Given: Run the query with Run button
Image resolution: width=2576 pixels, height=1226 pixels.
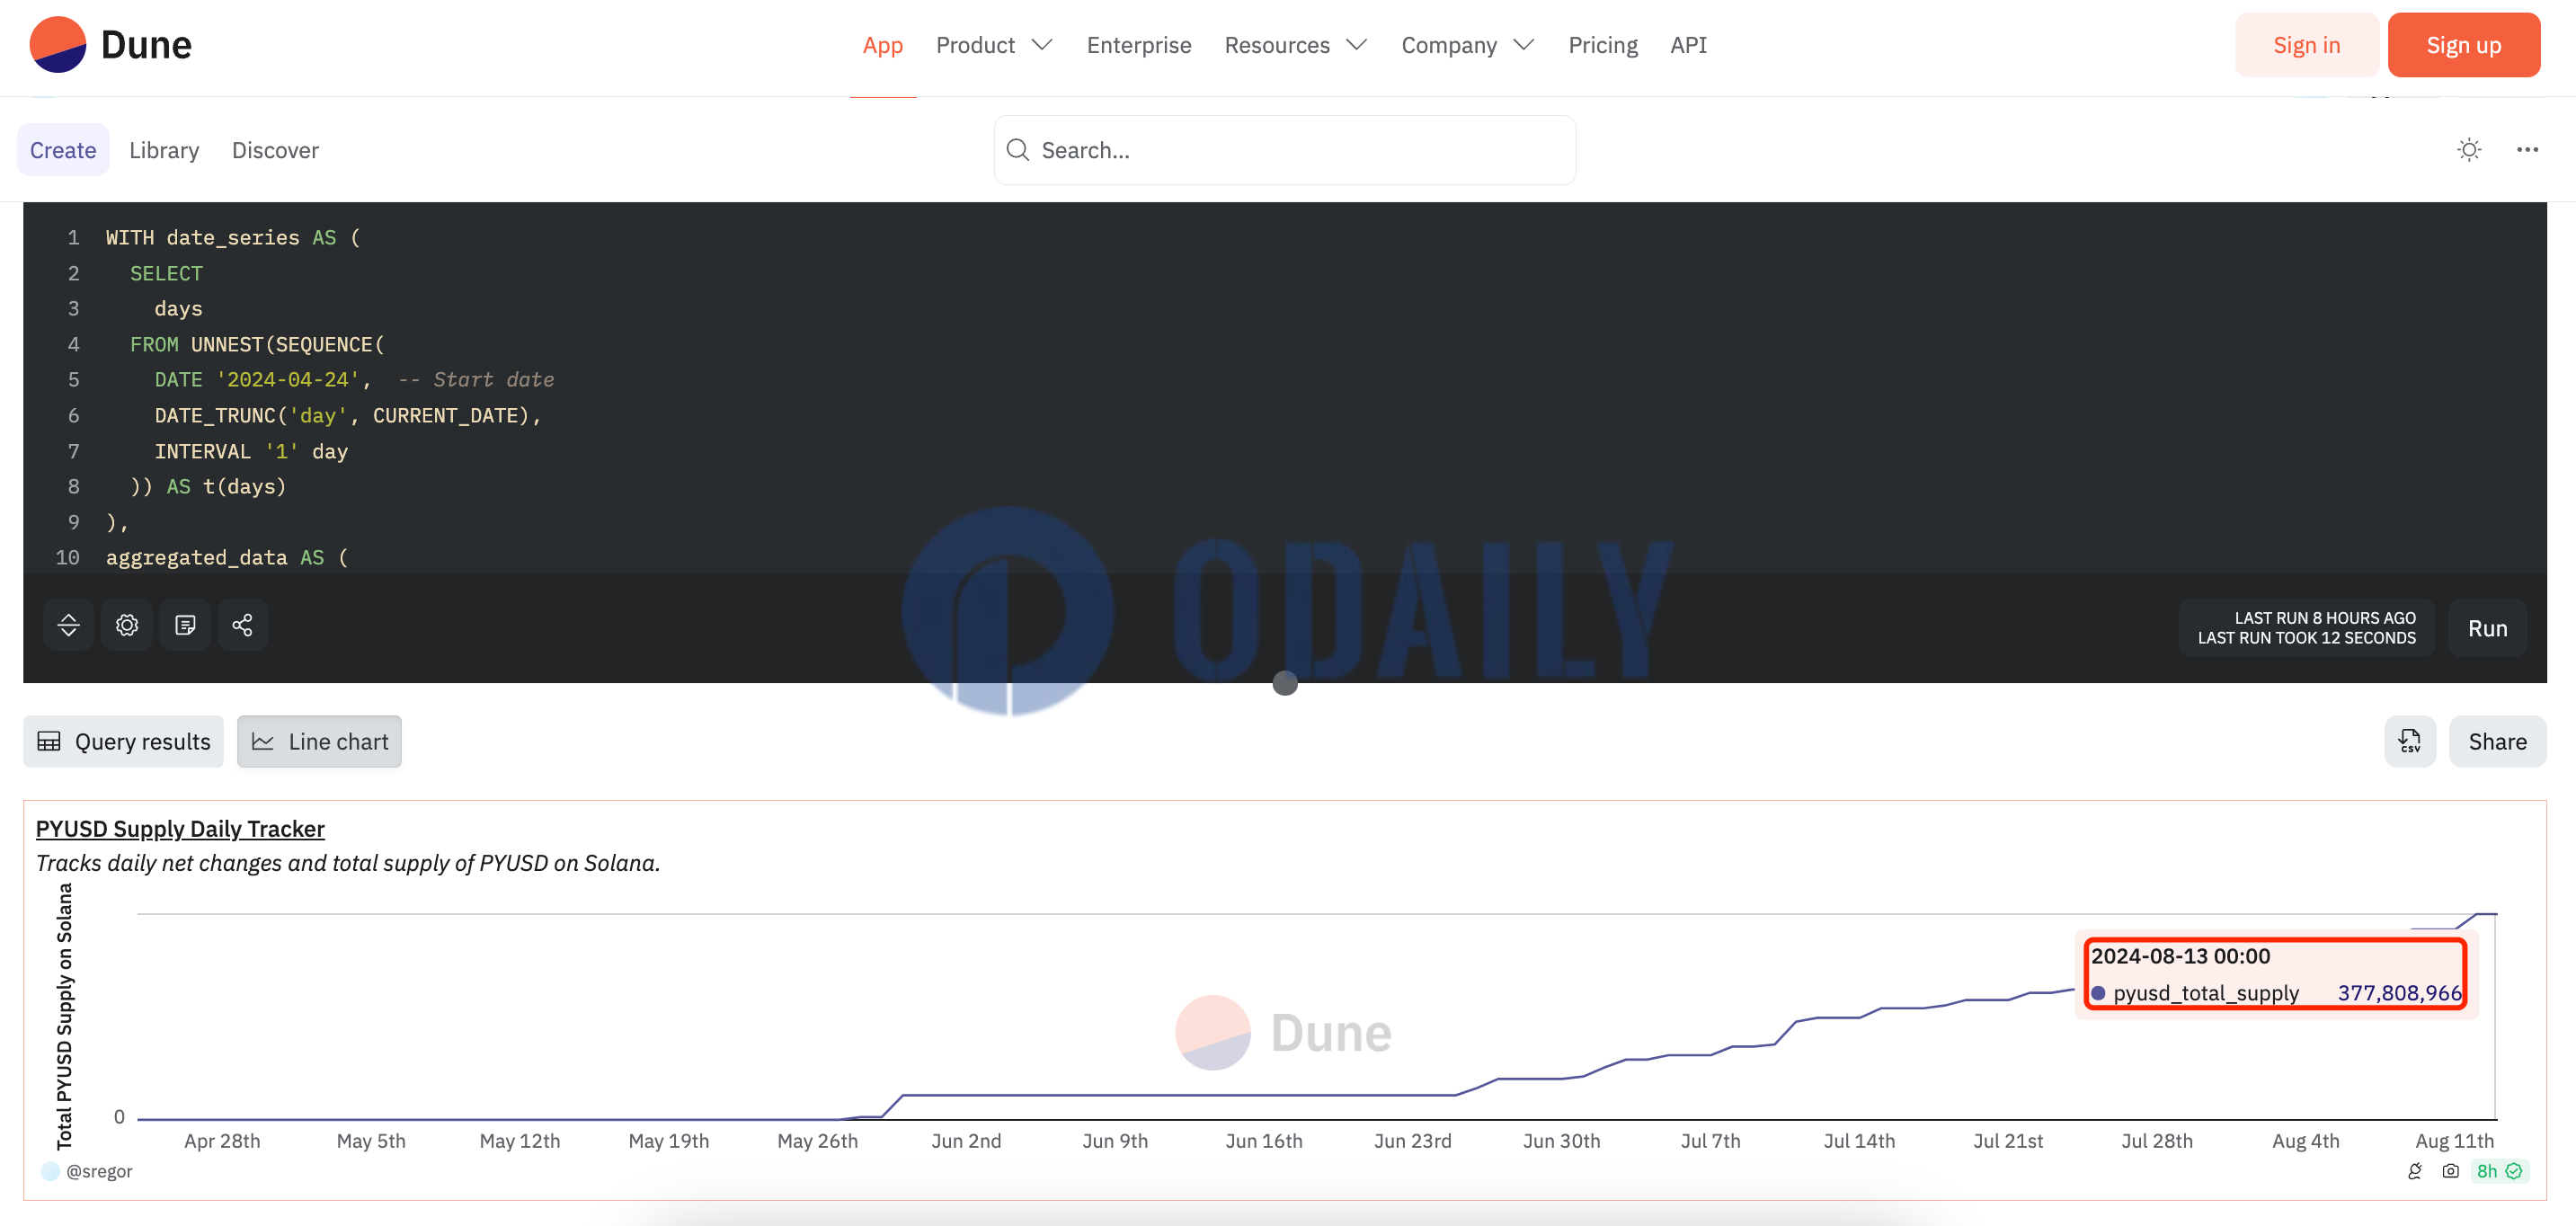Looking at the screenshot, I should pos(2487,628).
